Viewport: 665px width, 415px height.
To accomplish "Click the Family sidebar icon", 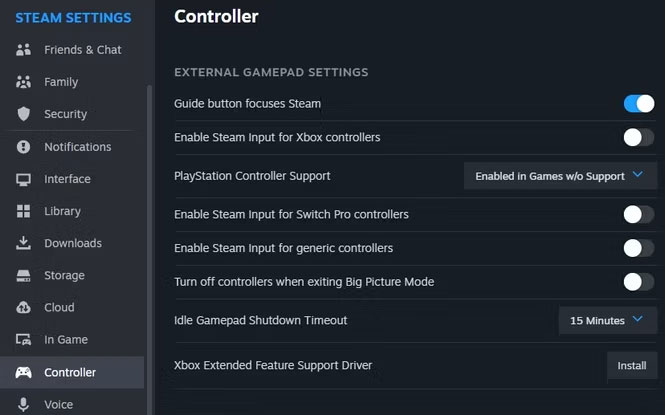I will click(x=23, y=82).
